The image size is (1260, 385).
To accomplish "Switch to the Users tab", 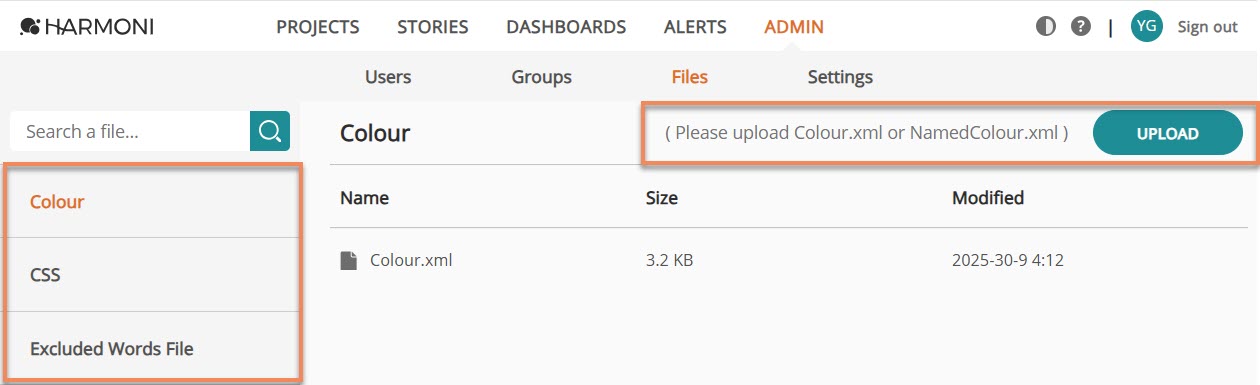I will point(388,77).
